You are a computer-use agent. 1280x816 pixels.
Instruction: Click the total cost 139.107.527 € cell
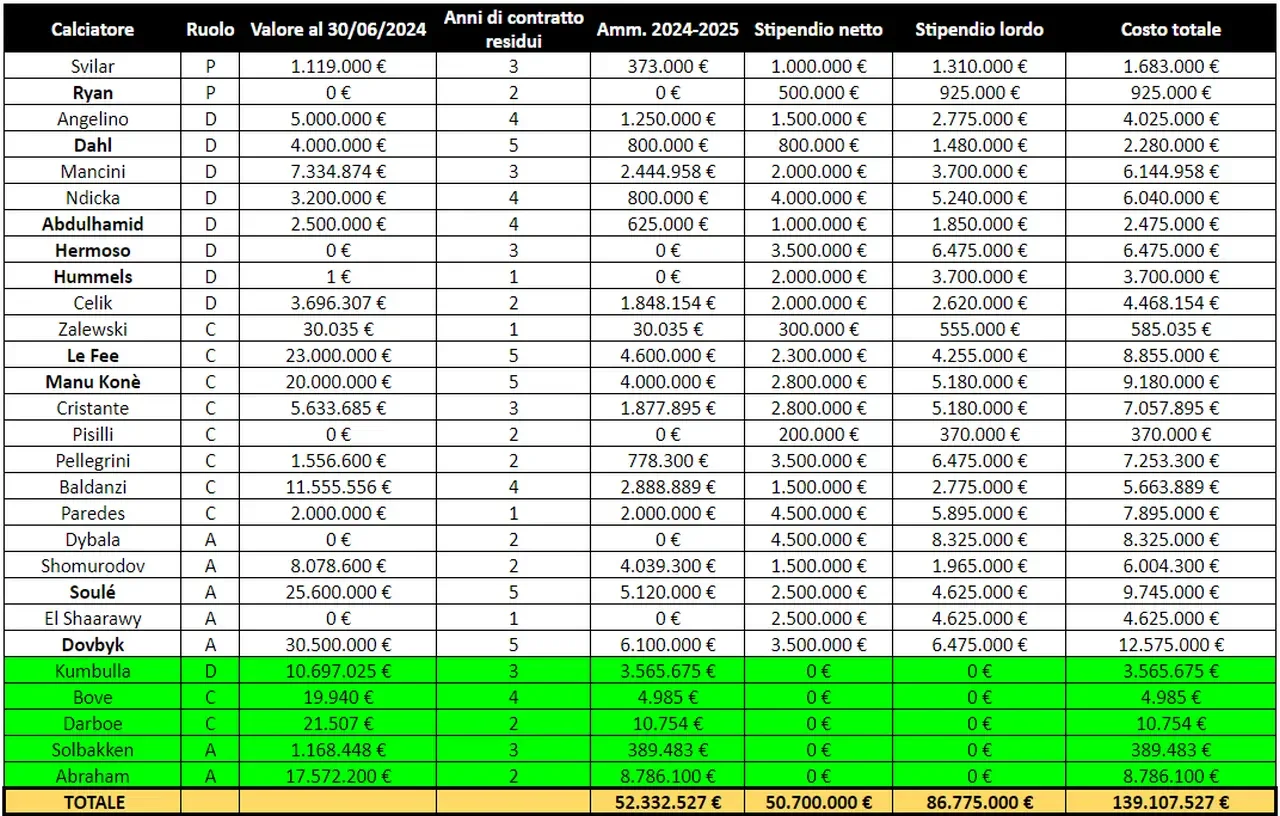pos(1170,802)
